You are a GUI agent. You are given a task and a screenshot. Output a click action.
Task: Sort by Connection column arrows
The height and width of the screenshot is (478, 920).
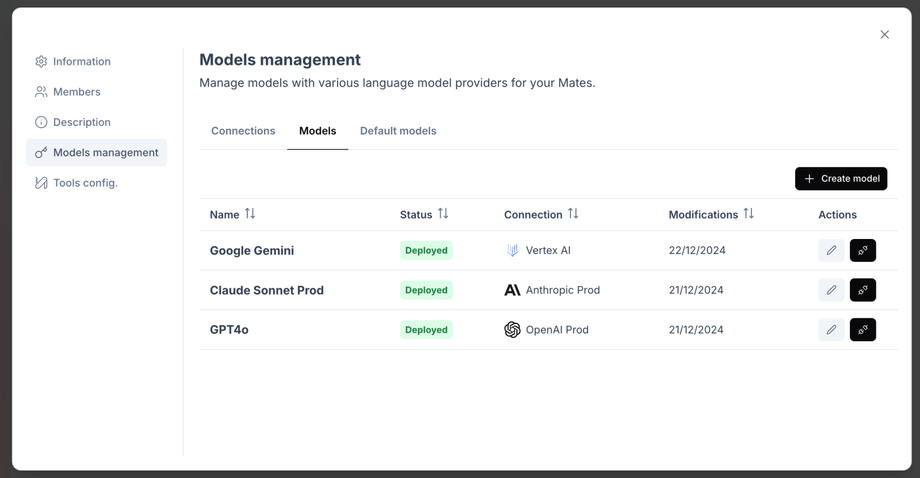click(573, 214)
